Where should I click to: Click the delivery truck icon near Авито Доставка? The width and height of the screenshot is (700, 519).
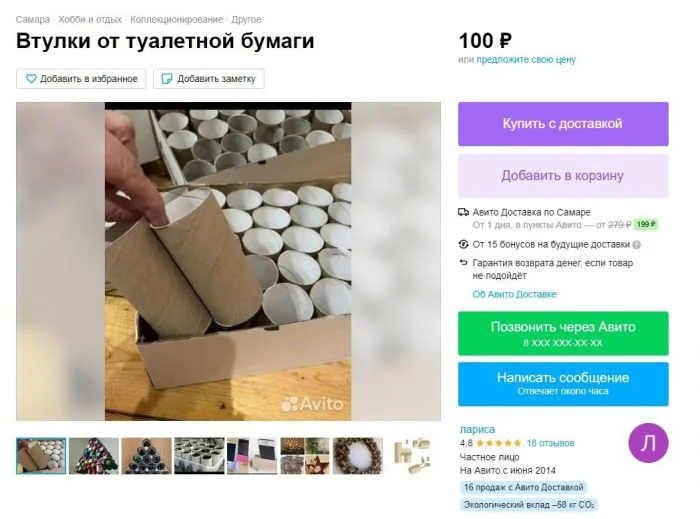pos(463,212)
